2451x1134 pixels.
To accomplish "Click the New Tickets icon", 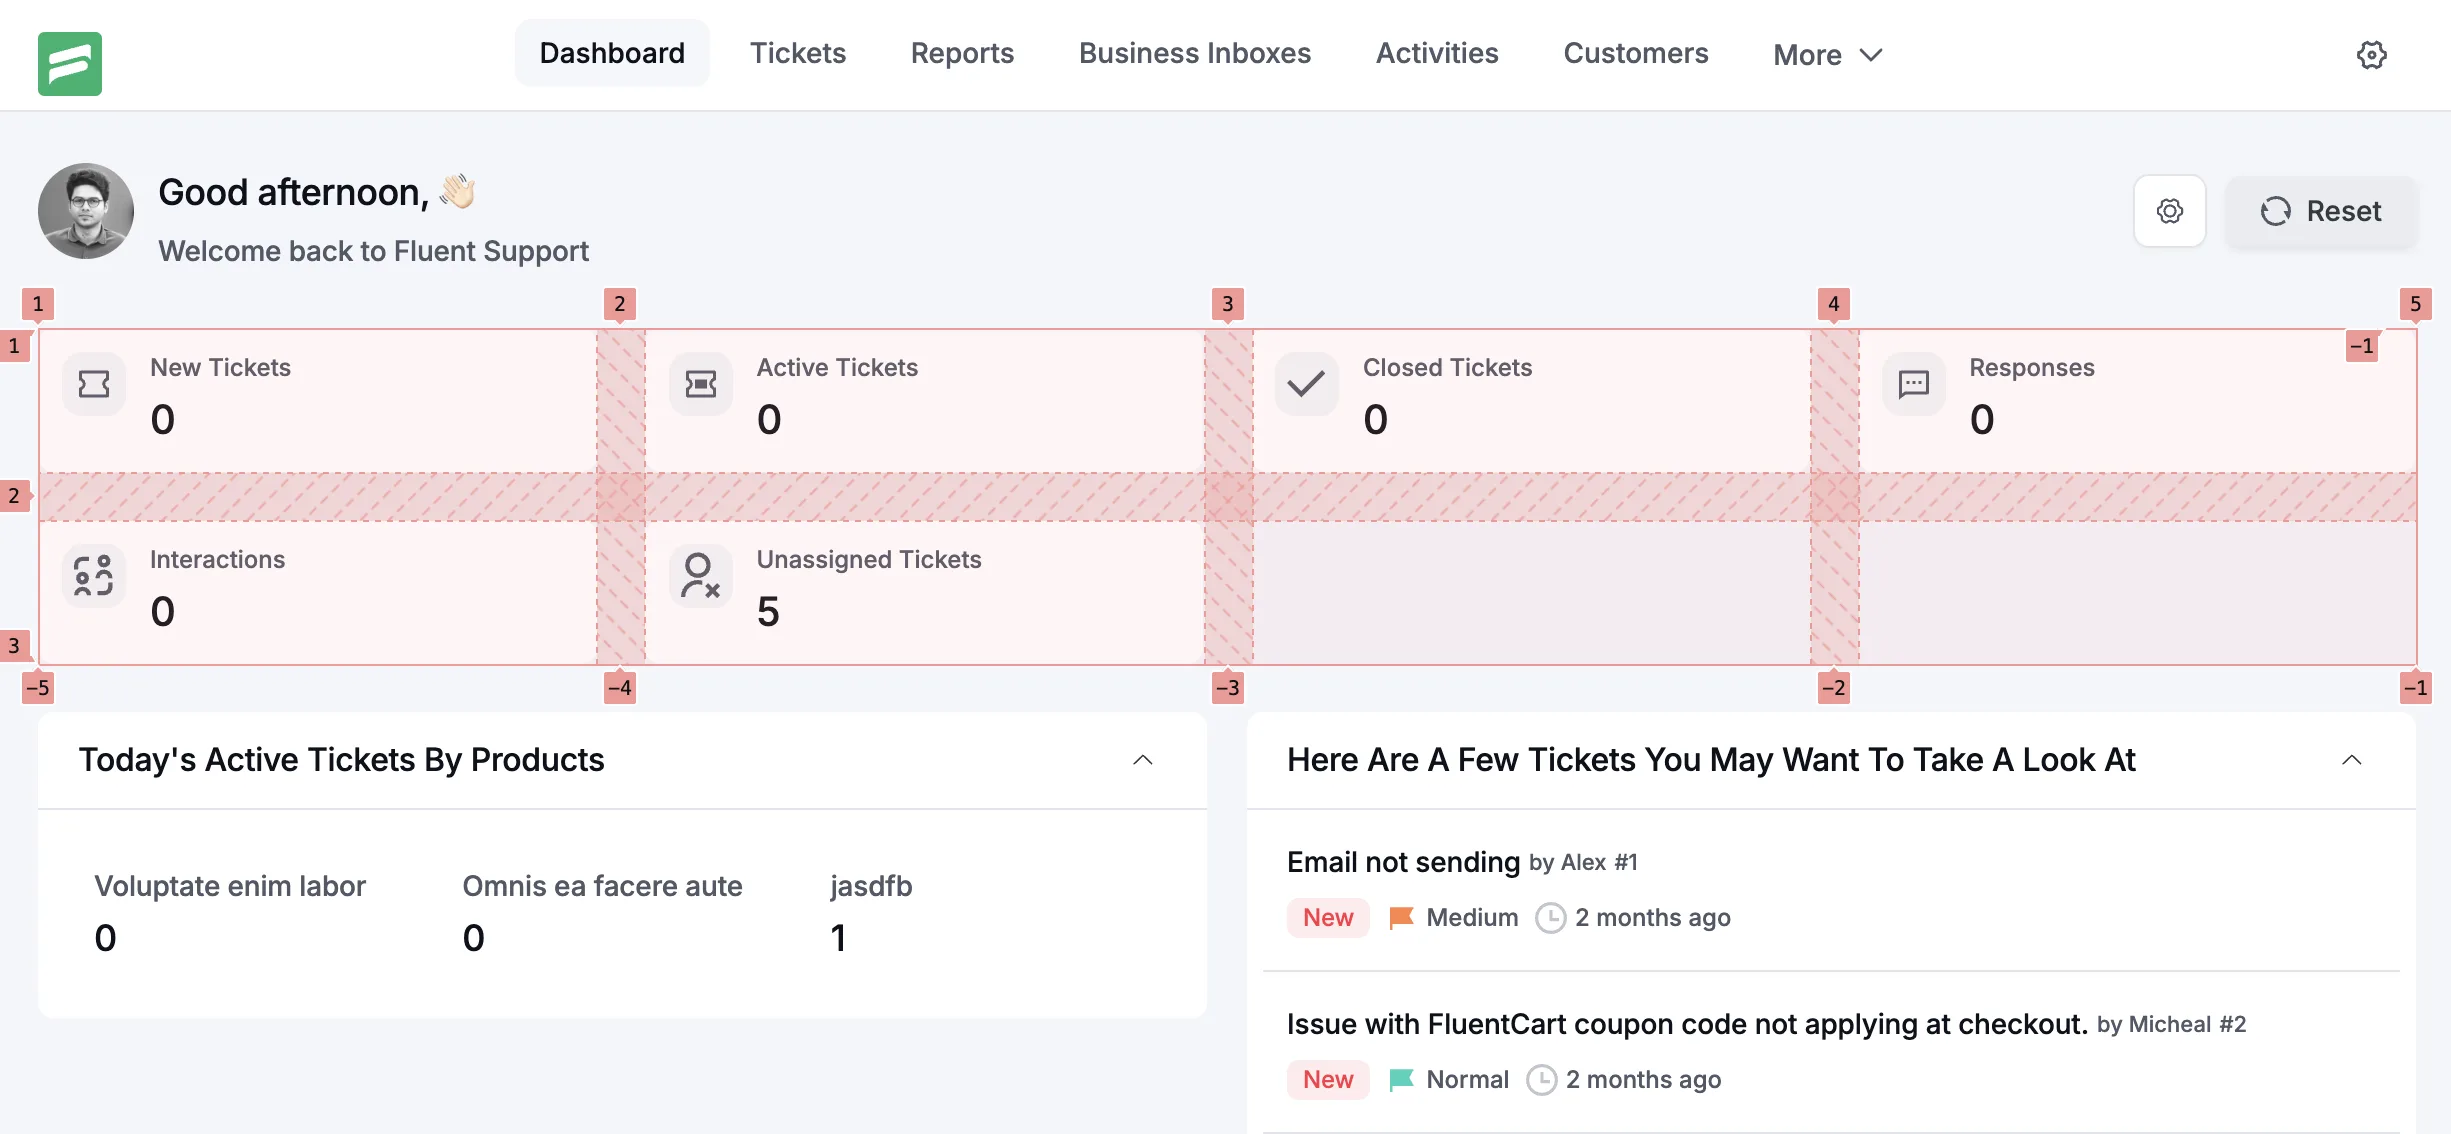I will click(x=92, y=384).
